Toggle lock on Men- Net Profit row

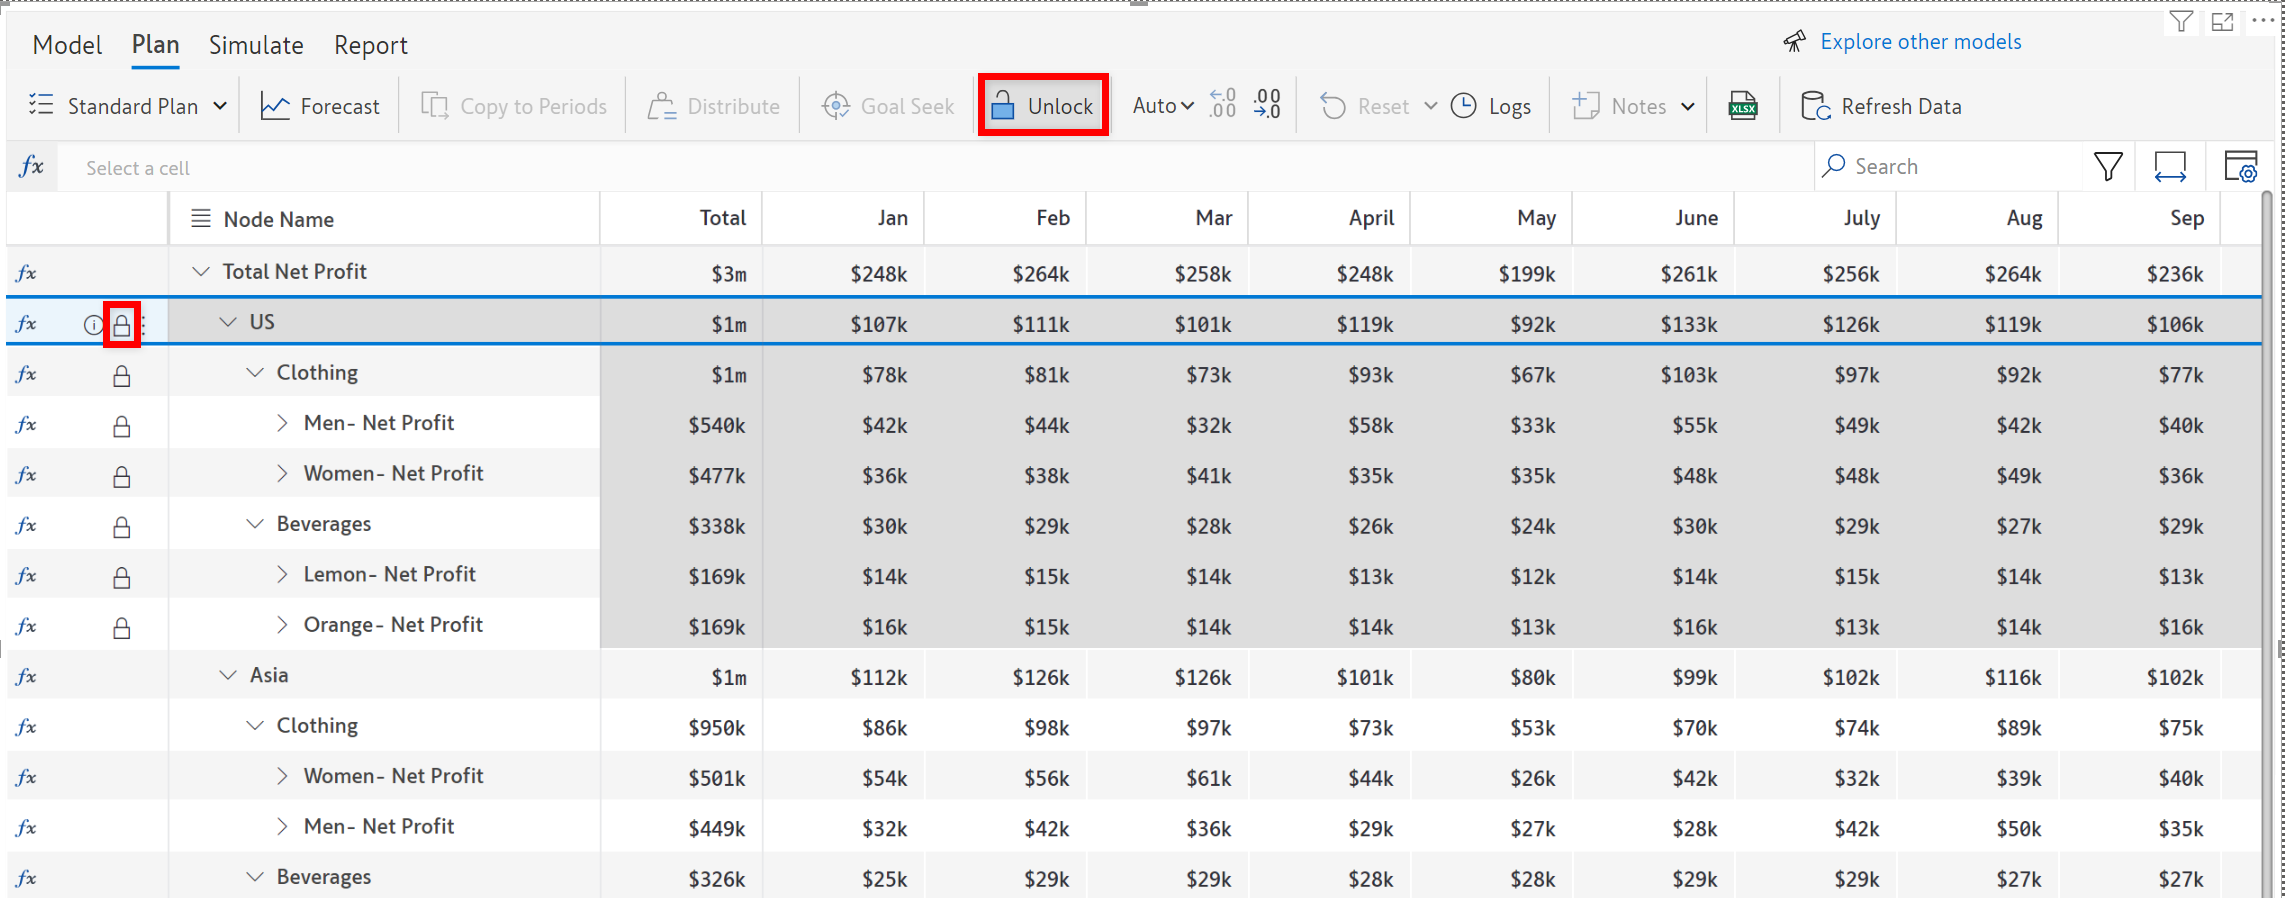point(121,427)
